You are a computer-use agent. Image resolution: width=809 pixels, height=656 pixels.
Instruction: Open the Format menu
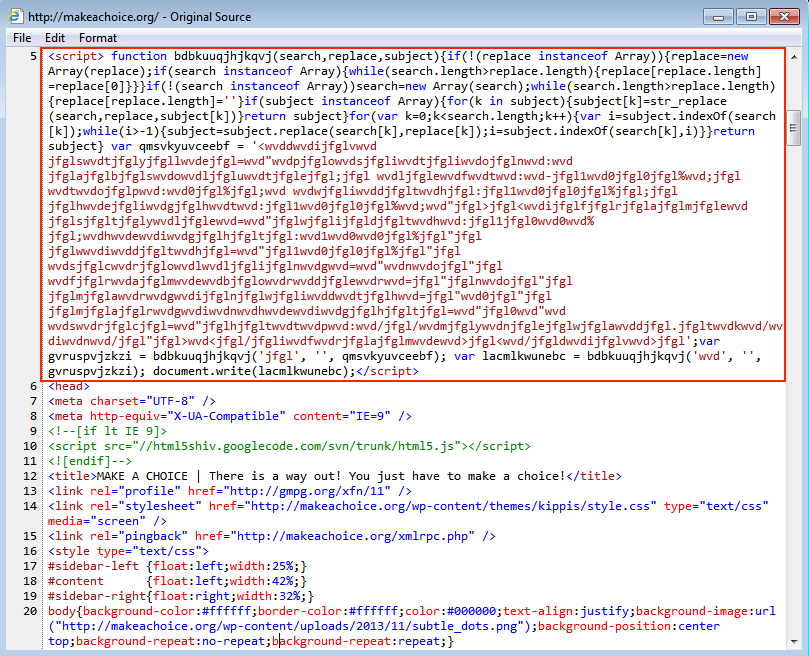(98, 38)
